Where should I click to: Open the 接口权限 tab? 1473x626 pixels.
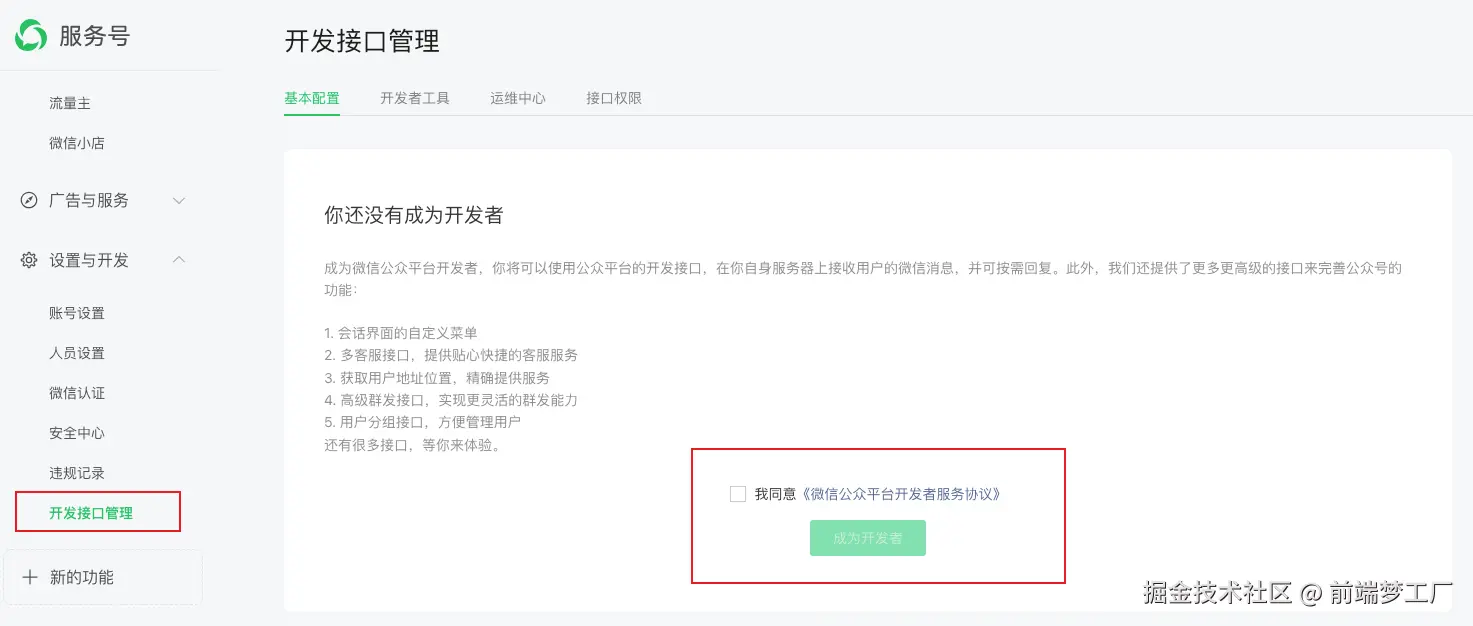pos(614,98)
